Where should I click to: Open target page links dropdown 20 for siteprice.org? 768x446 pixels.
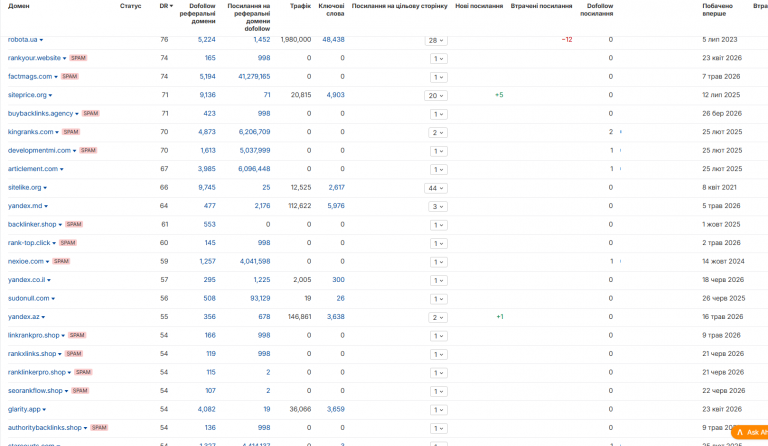[x=436, y=96]
